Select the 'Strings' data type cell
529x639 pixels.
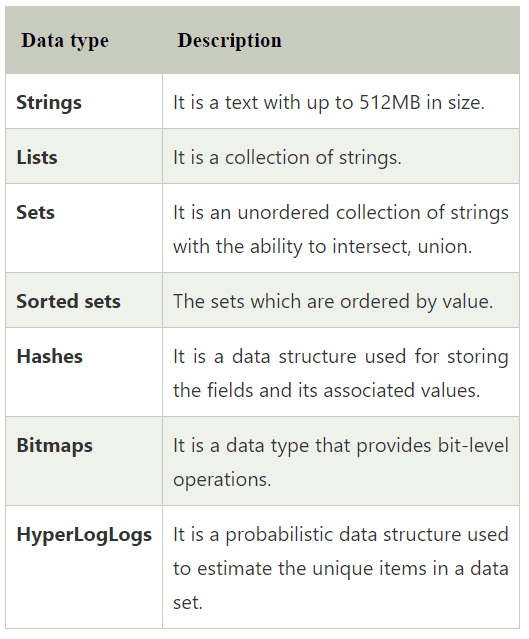point(84,101)
